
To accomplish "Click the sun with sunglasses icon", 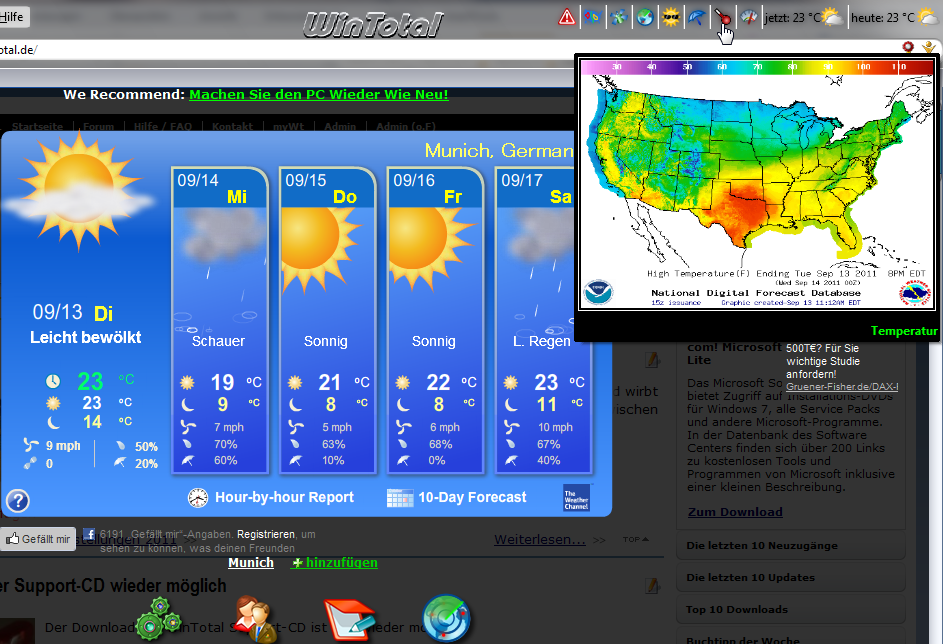I will 671,17.
